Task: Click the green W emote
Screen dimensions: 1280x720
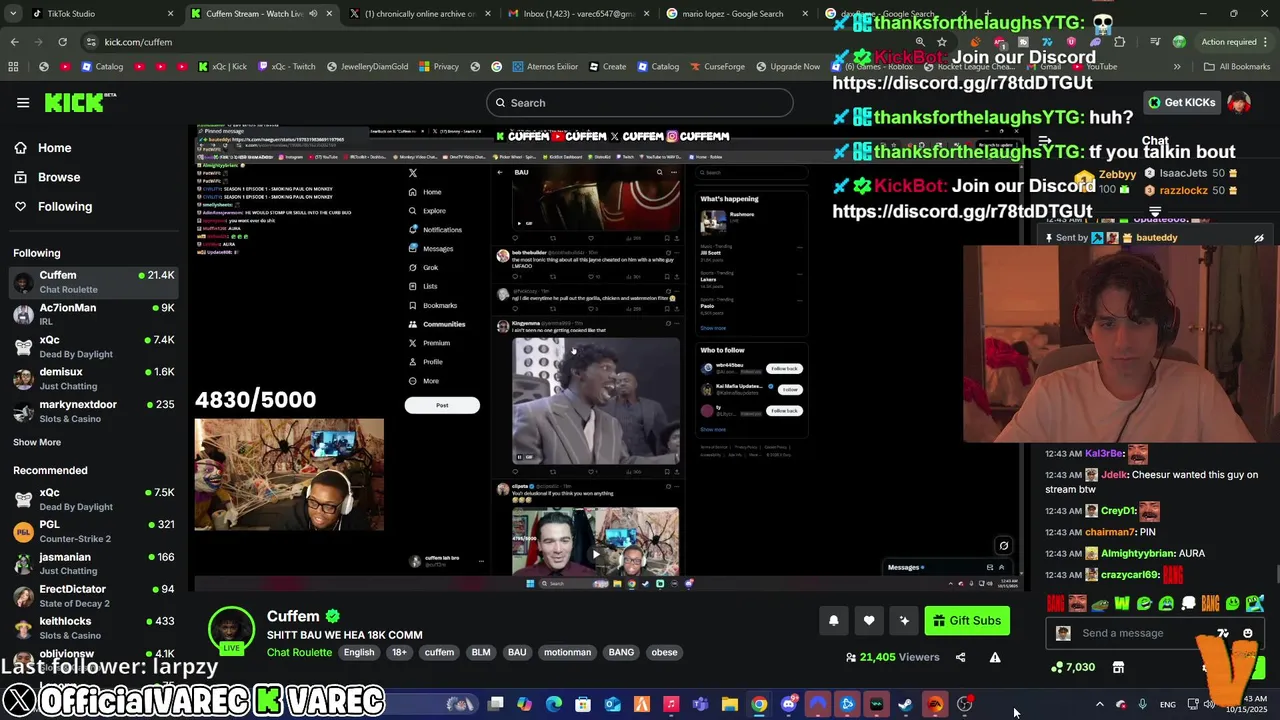Action: click(1122, 603)
